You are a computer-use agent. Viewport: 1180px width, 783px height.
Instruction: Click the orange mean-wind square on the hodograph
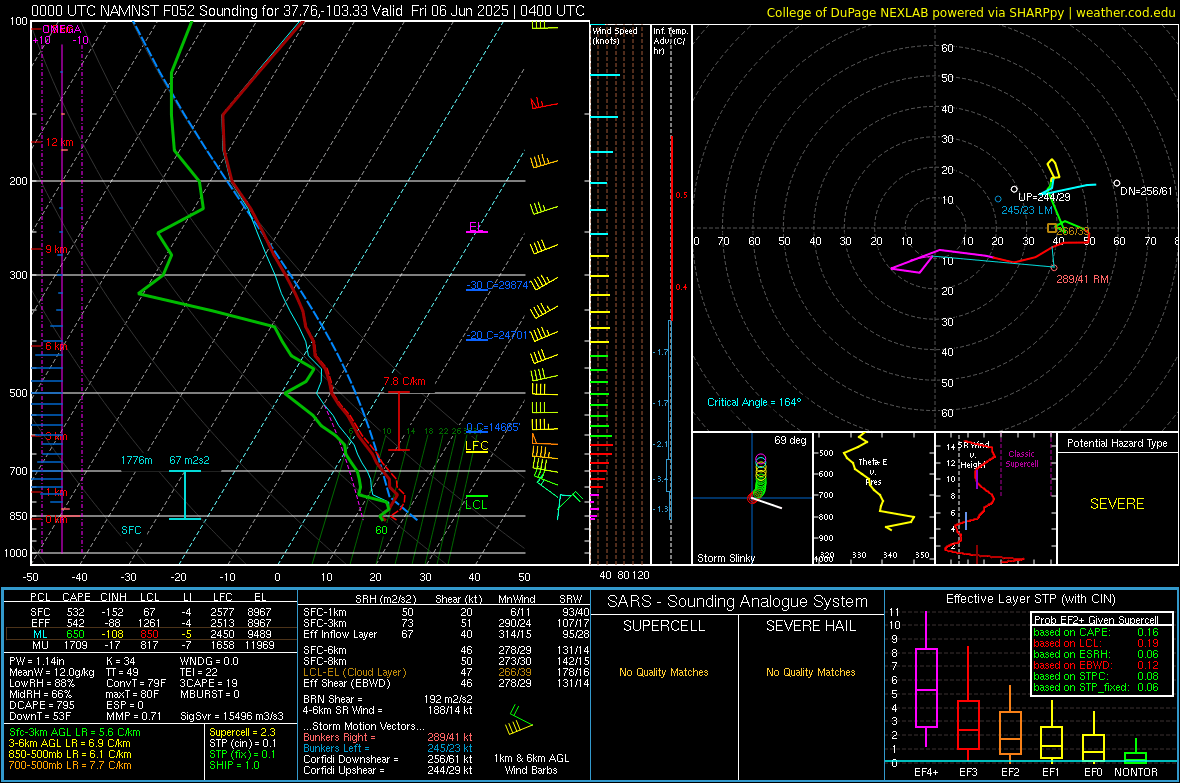1052,227
